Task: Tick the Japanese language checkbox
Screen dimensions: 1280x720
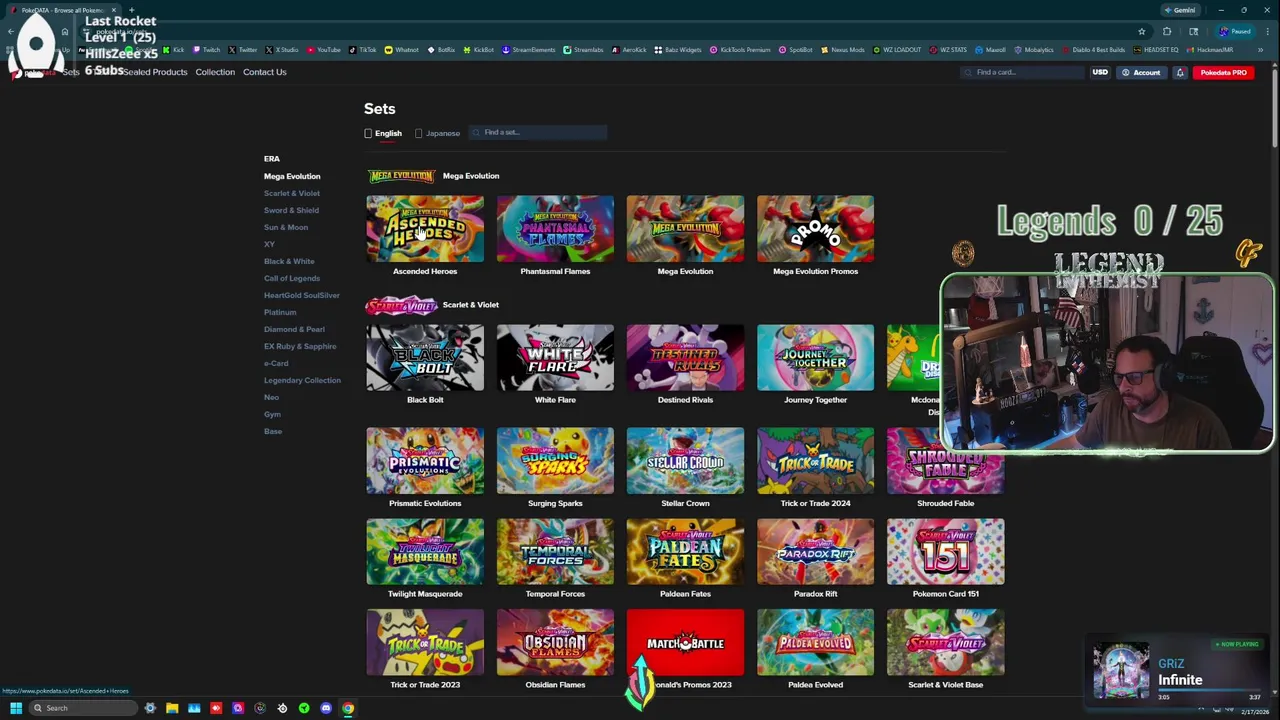Action: coord(419,133)
